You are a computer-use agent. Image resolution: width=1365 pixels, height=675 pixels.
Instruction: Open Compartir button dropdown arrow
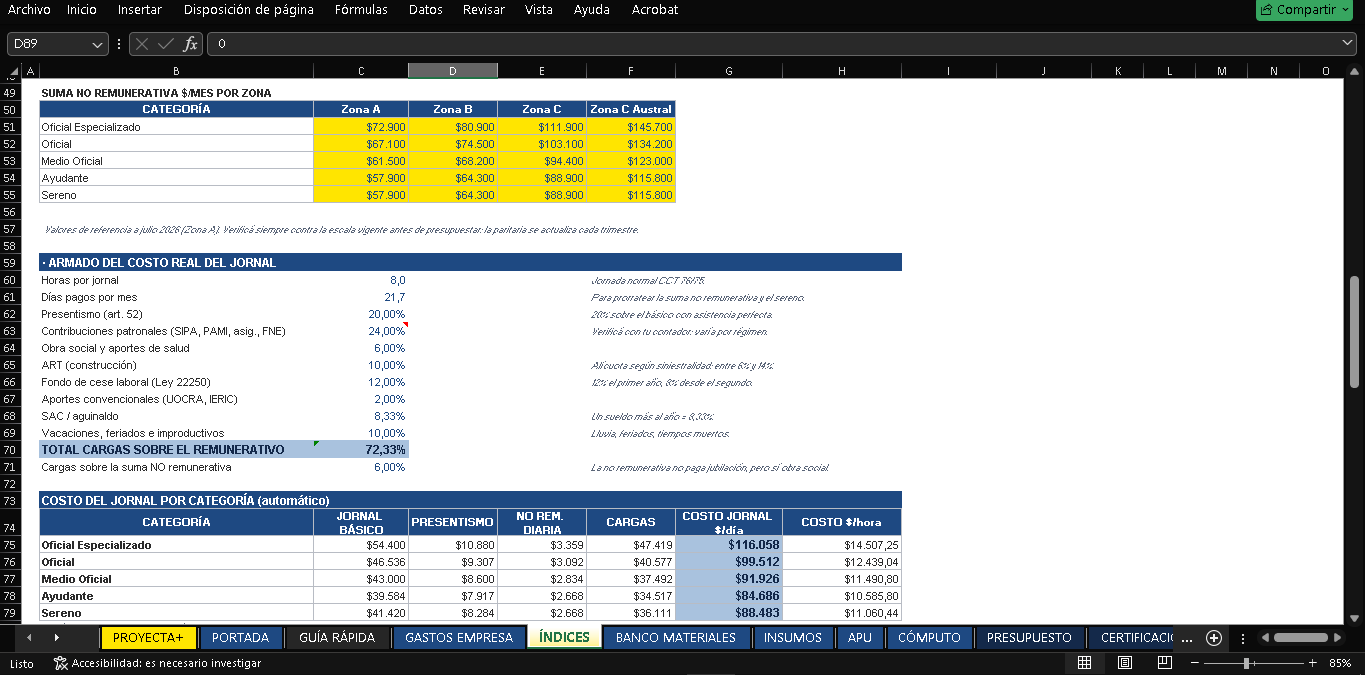[1346, 10]
